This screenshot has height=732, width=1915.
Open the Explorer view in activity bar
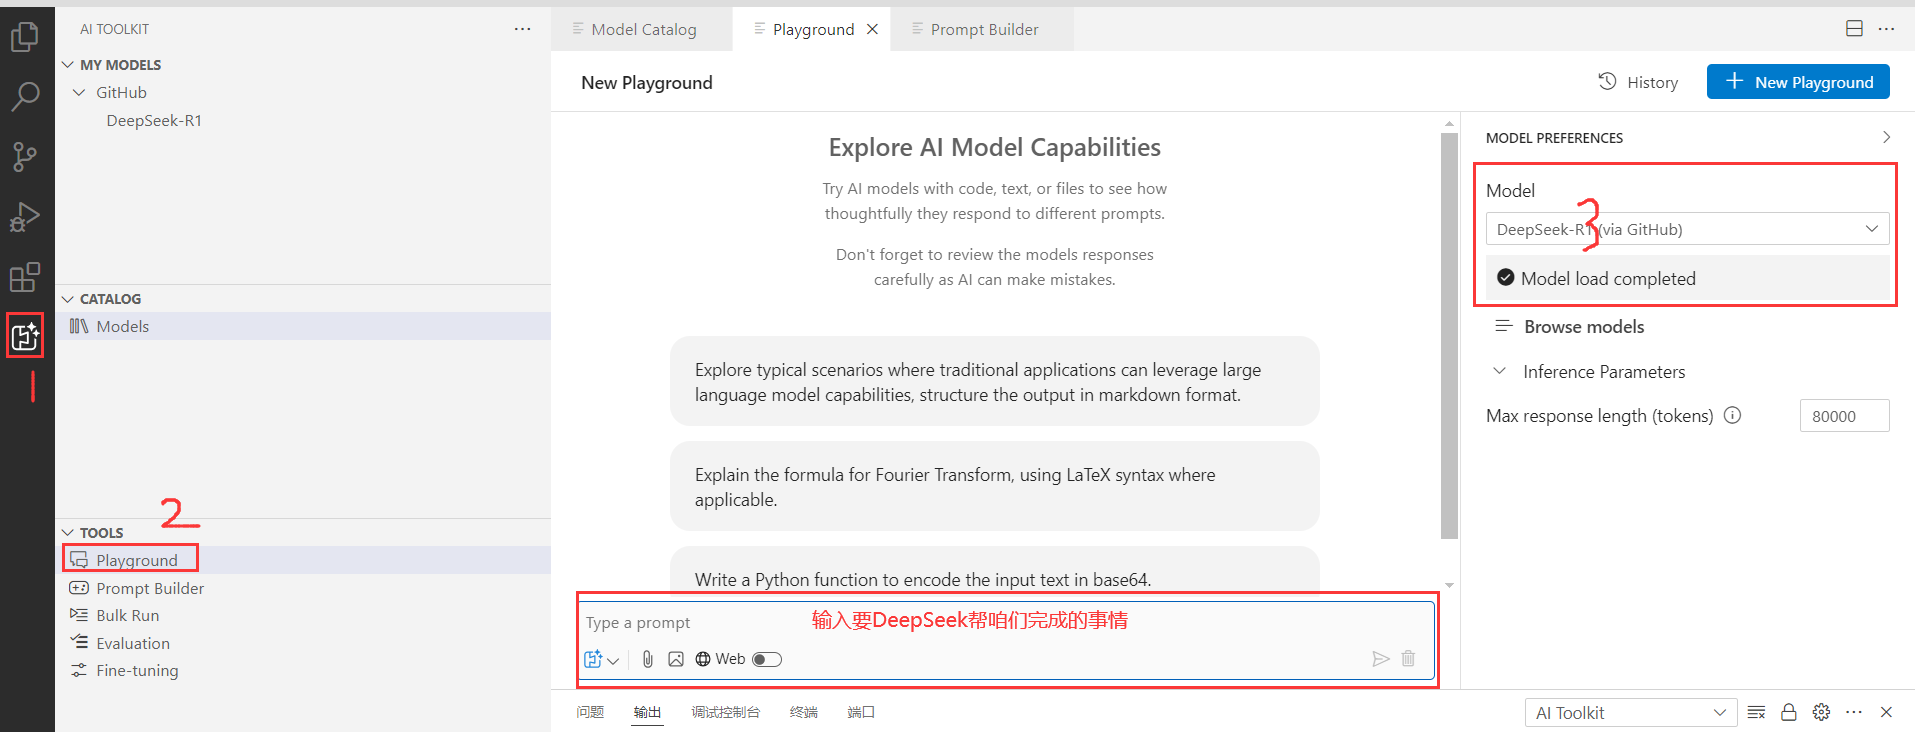point(25,37)
